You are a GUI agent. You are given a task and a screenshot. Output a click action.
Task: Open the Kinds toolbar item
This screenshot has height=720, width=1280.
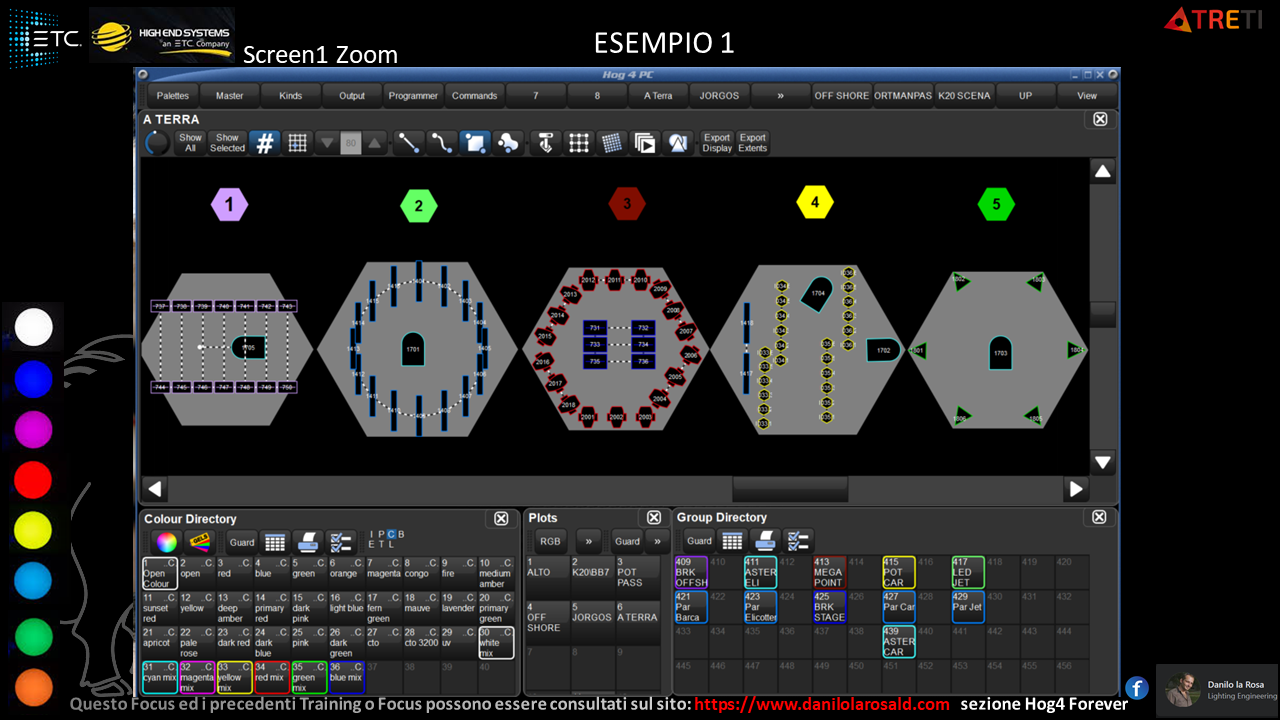[291, 95]
